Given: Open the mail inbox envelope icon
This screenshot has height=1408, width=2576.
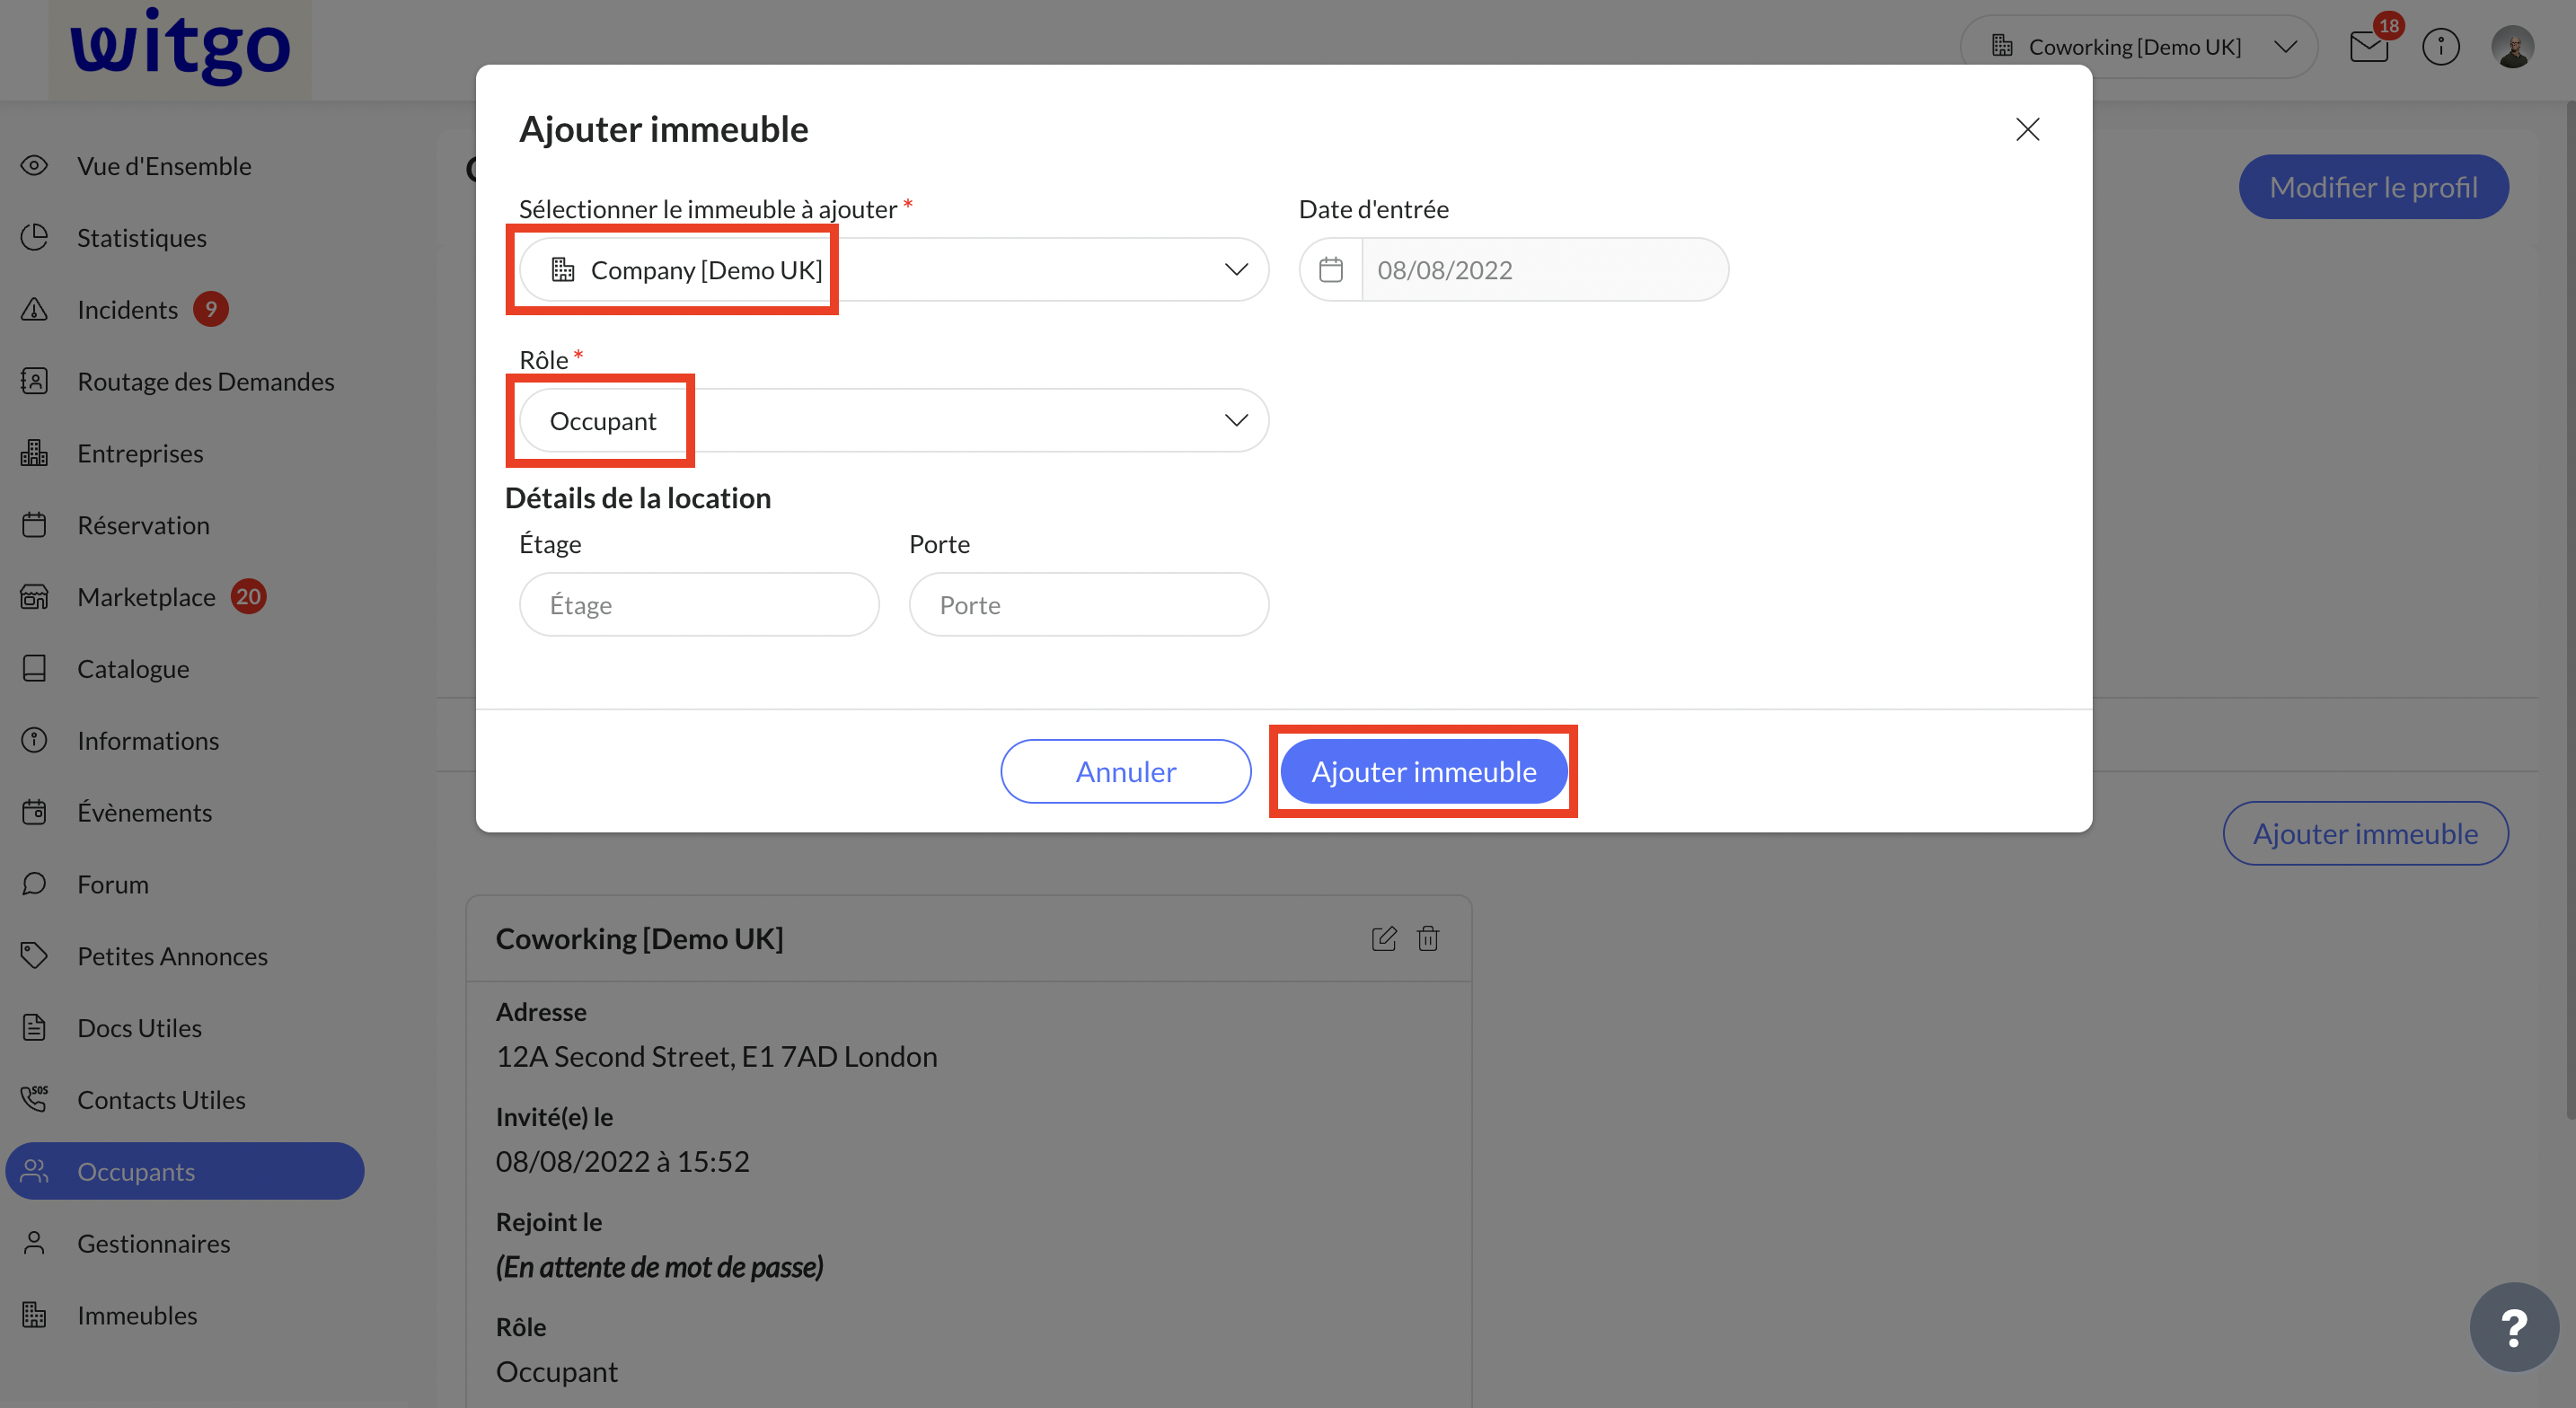Looking at the screenshot, I should 2369,47.
